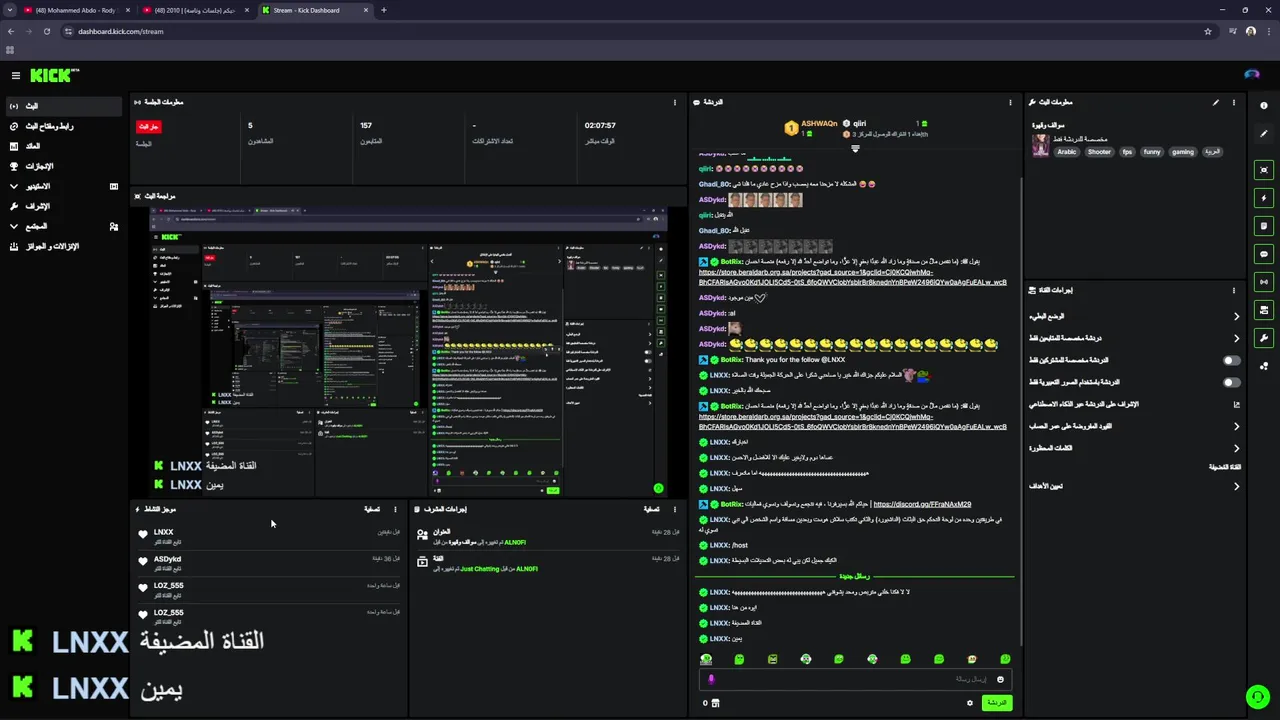The height and width of the screenshot is (720, 1280).
Task: Edit stream info using the pencil in stream info panel
Action: click(1216, 102)
